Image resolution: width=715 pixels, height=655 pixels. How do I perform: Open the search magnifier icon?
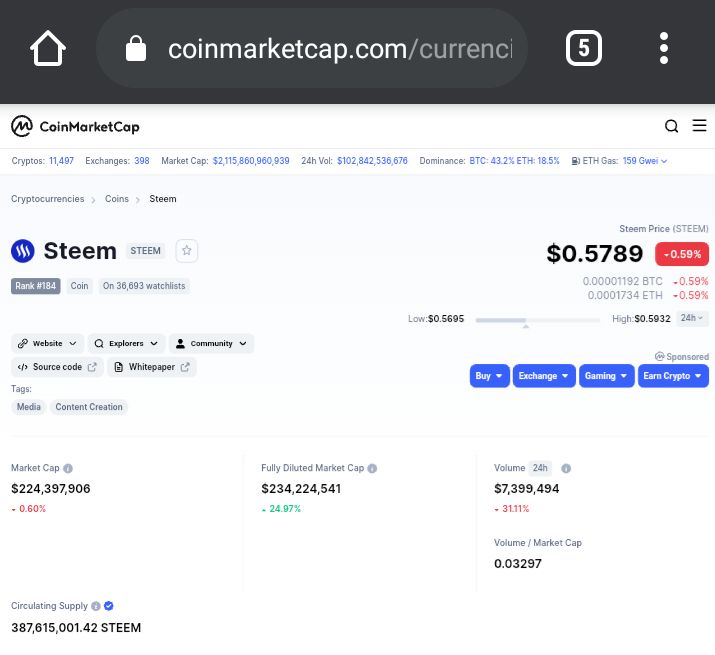pos(671,126)
